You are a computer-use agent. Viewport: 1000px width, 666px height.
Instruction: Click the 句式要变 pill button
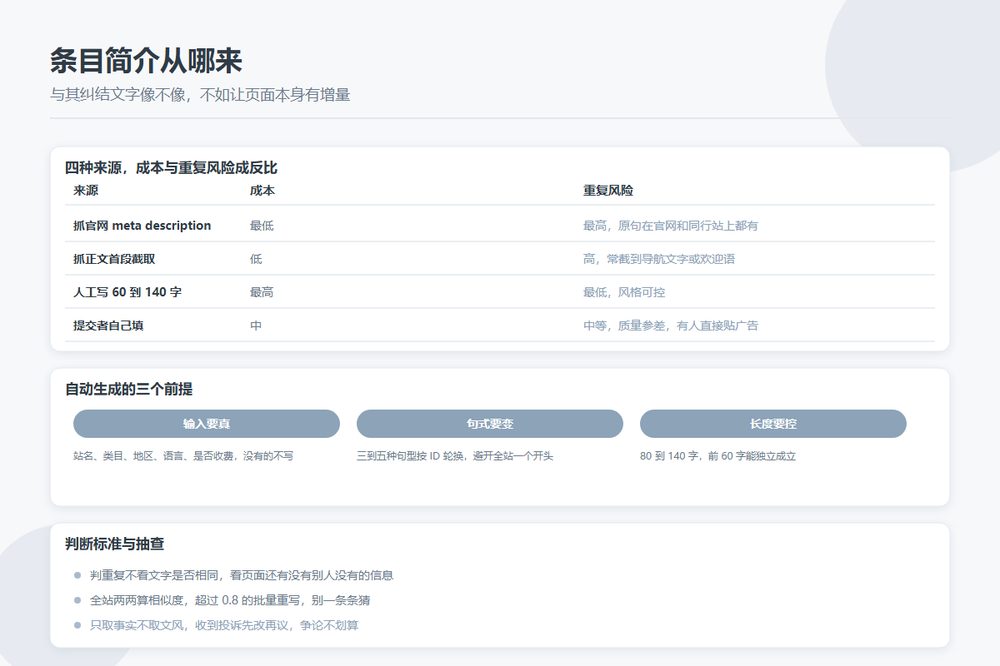[490, 424]
